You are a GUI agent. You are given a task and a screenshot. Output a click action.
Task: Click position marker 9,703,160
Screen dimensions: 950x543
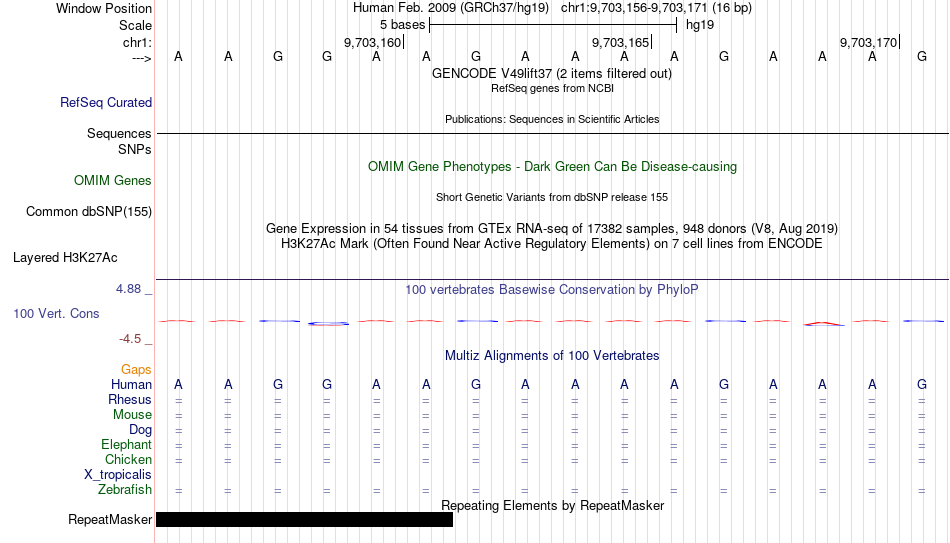tap(373, 42)
